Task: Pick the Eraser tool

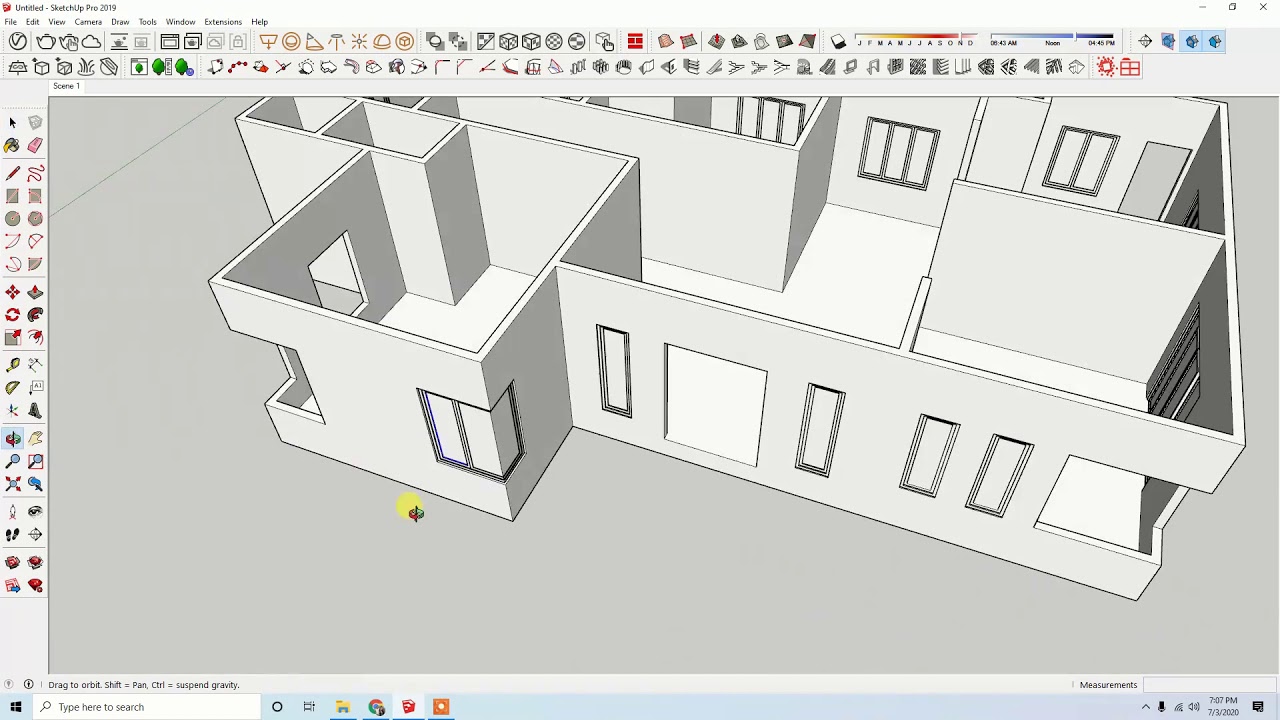Action: tap(35, 145)
